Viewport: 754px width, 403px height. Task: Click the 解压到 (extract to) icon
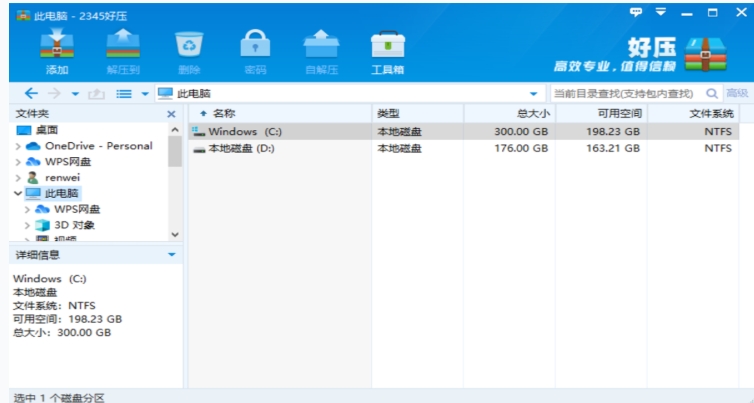coord(123,44)
